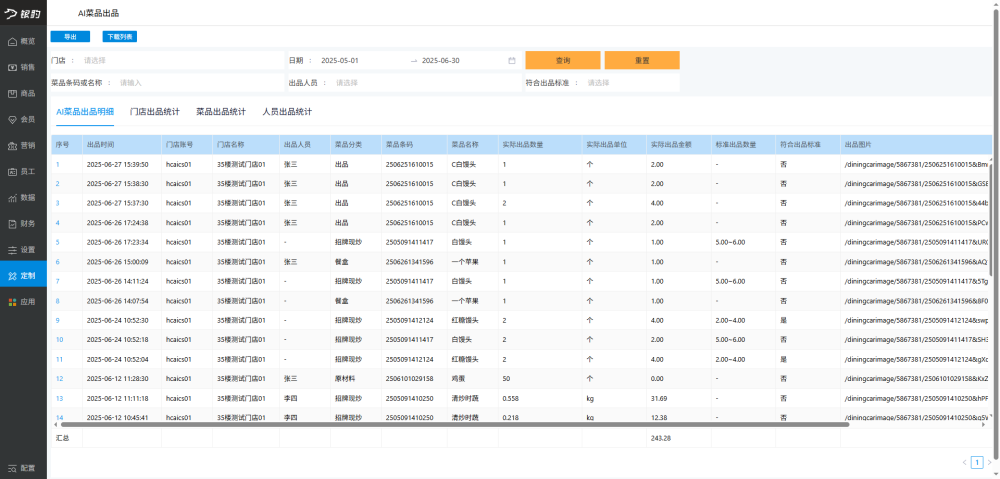
Task: Click the 重置 reset button
Action: pyautogui.click(x=642, y=61)
